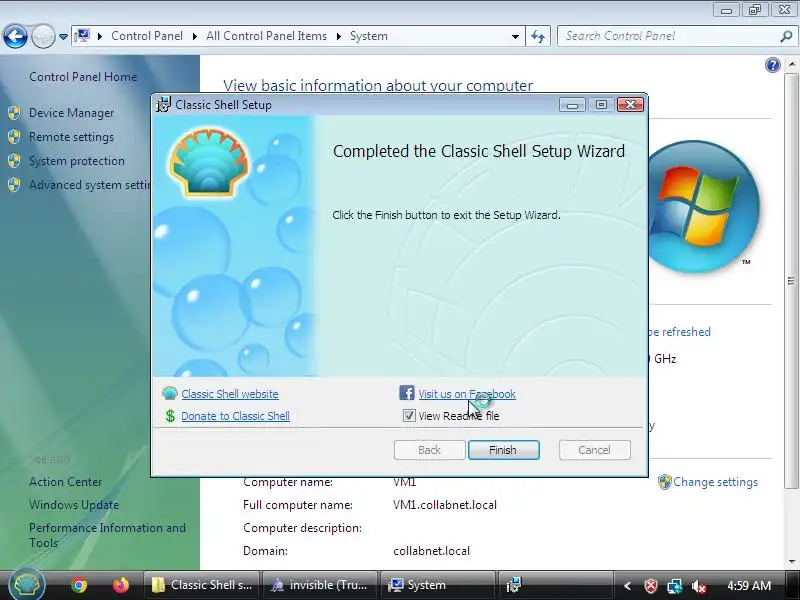The height and width of the screenshot is (600, 800).
Task: Open recent pages dropdown next to navigation arrows
Action: pos(63,37)
